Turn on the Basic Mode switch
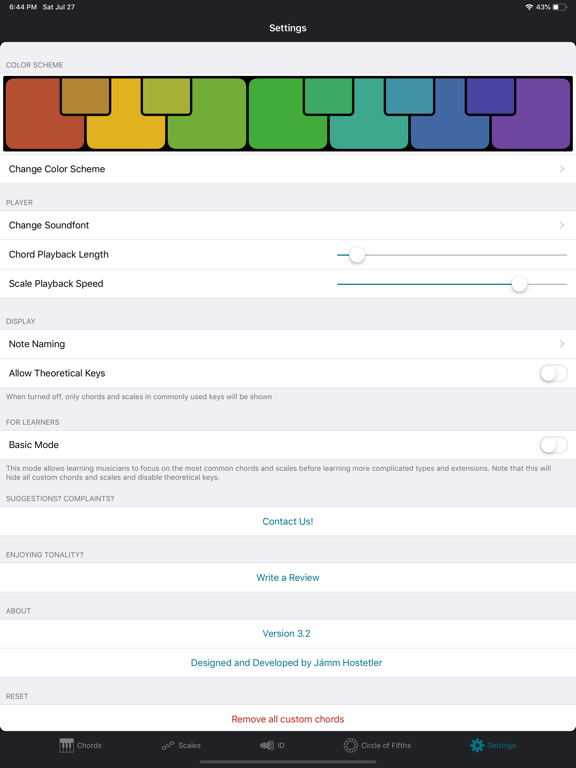 tap(553, 445)
